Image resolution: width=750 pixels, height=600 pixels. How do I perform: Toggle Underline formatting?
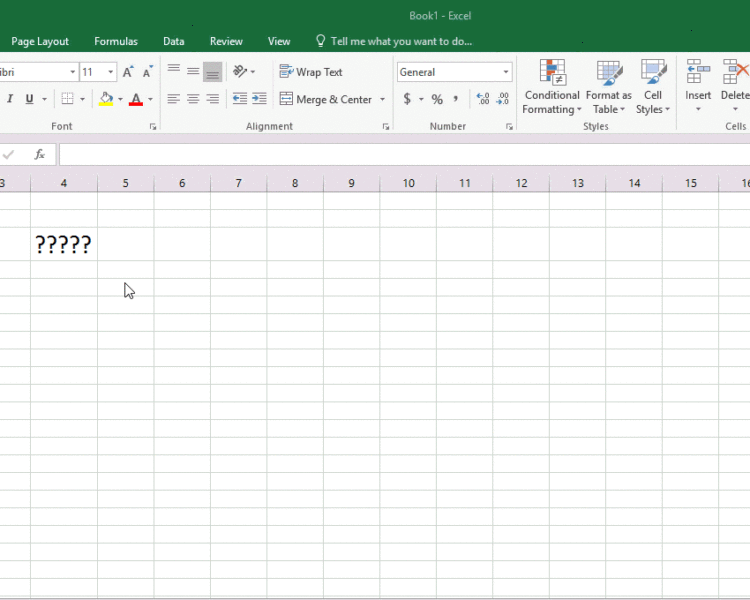coord(29,99)
